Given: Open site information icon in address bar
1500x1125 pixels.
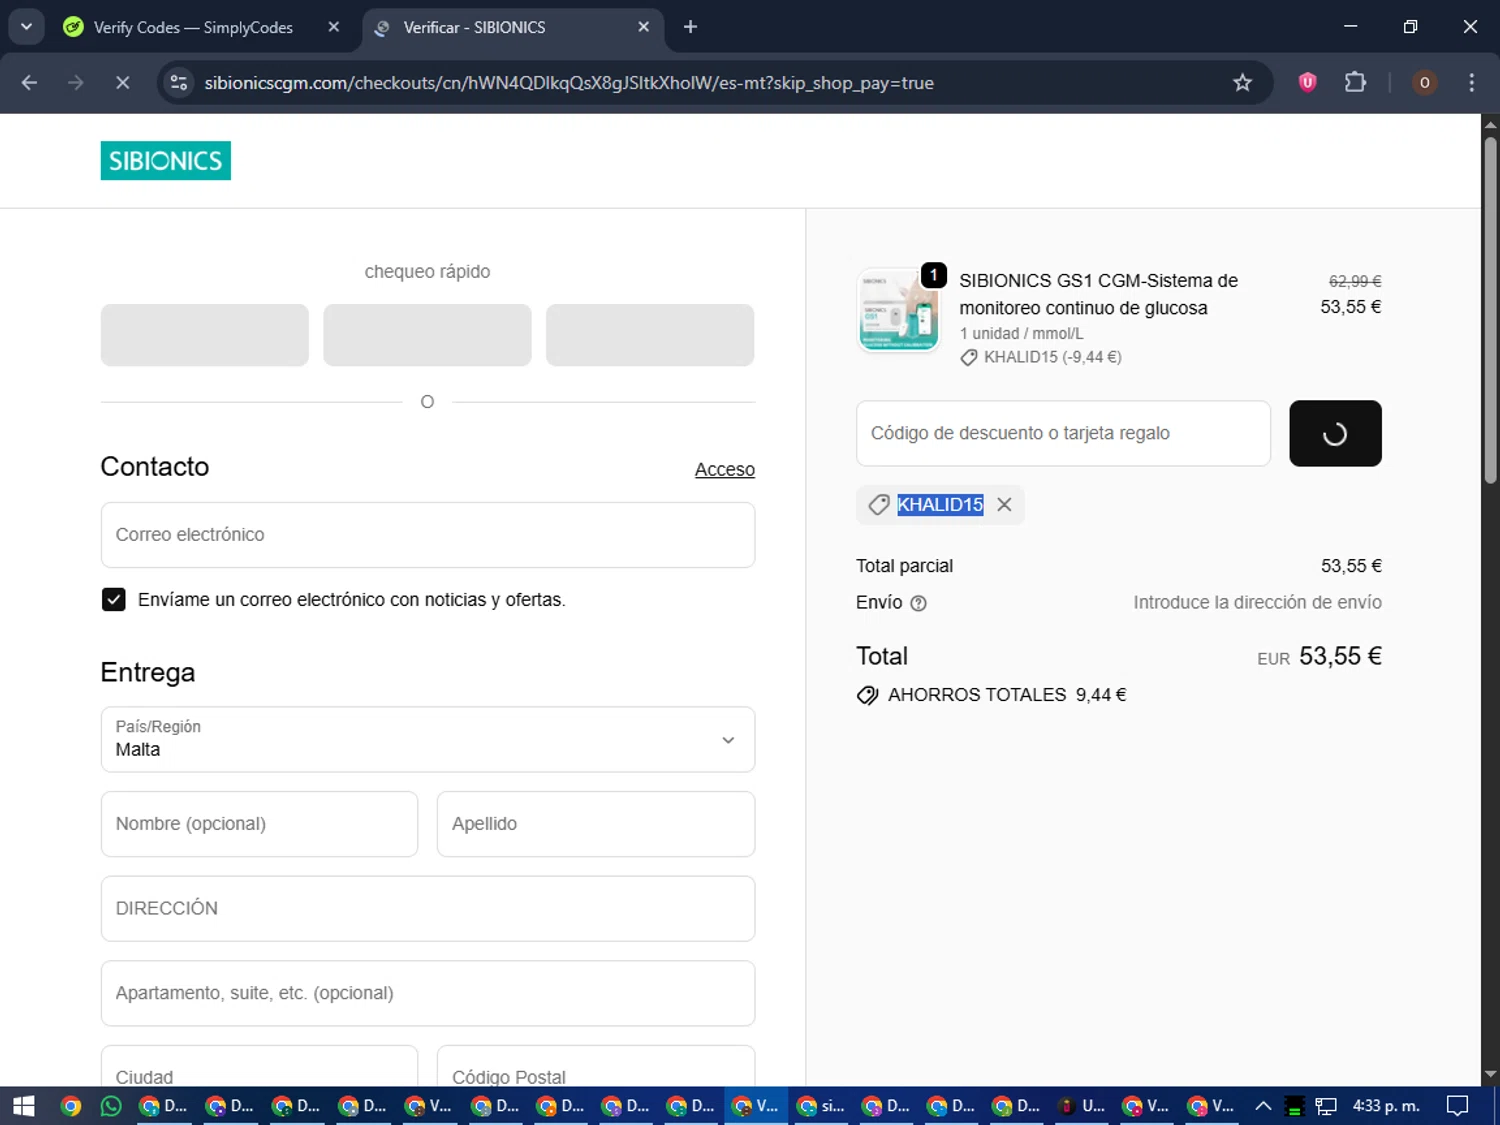Looking at the screenshot, I should tap(179, 83).
